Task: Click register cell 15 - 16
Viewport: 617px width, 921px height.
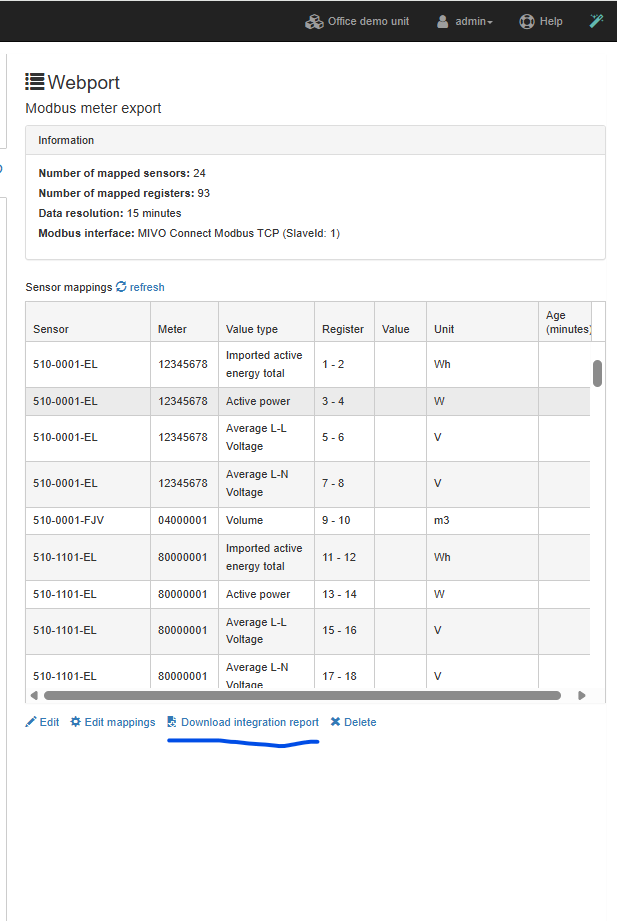Action: tap(344, 630)
